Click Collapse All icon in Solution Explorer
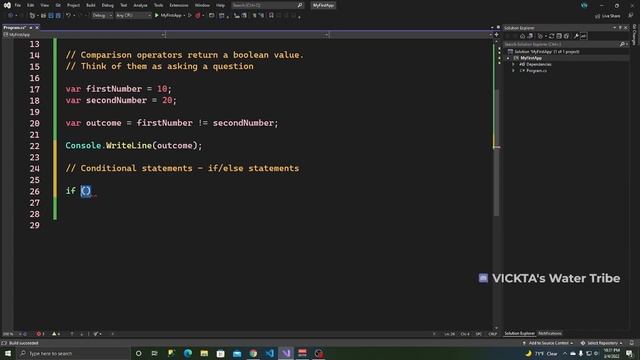This screenshot has width=640, height=360. click(x=559, y=36)
